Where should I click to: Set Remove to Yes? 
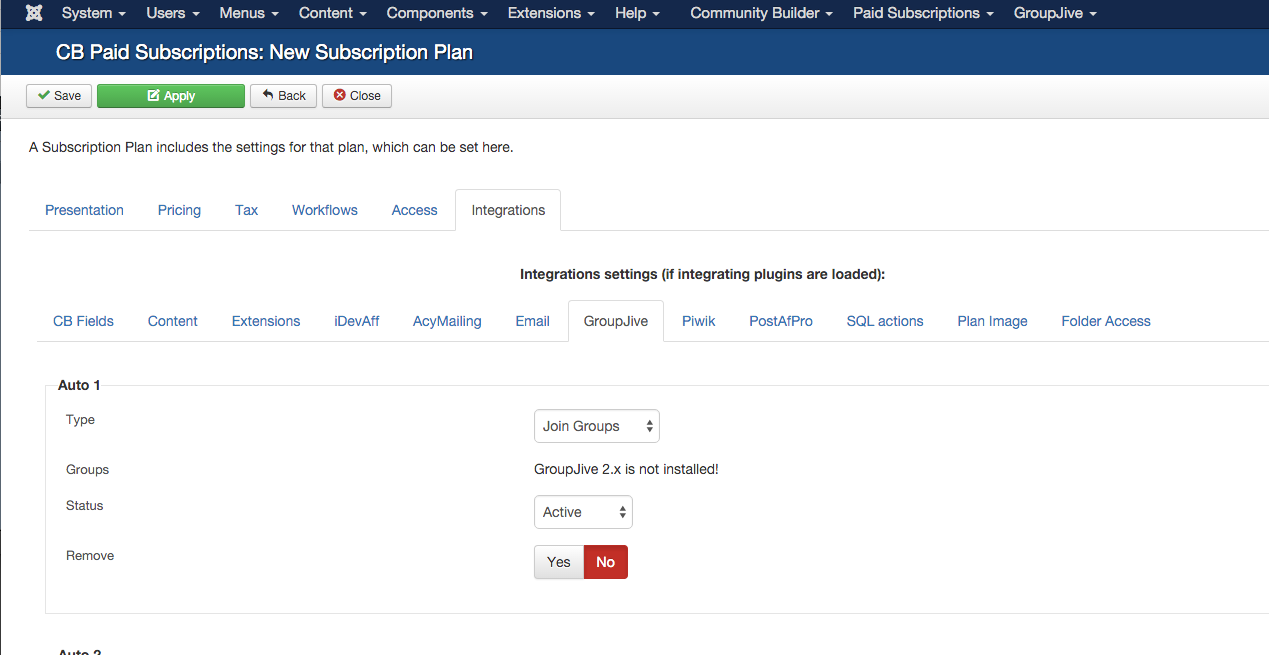tap(559, 562)
